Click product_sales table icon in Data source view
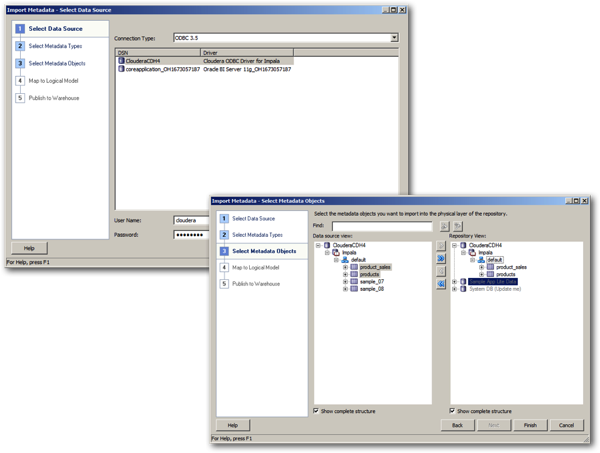The height and width of the screenshot is (453, 600). [x=354, y=267]
